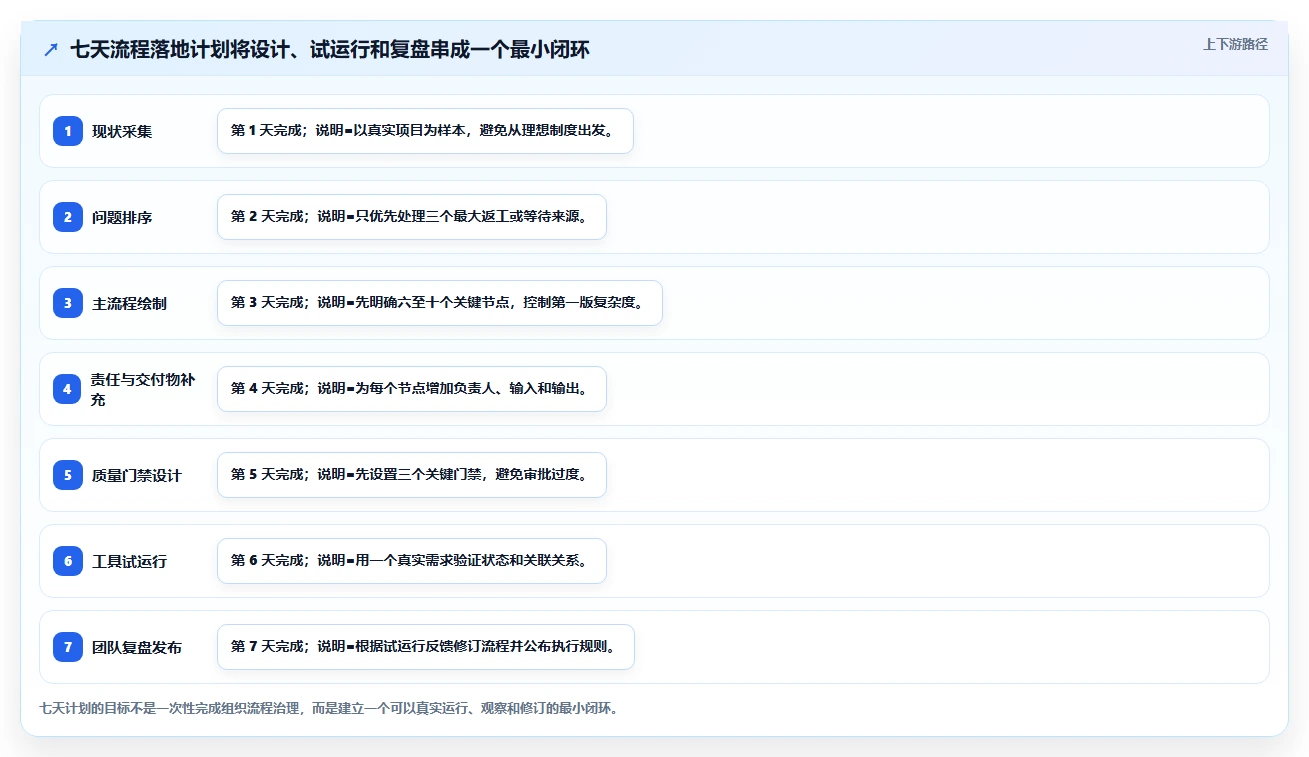
Task: Open the 第 4 天完成 description box
Action: tap(412, 389)
